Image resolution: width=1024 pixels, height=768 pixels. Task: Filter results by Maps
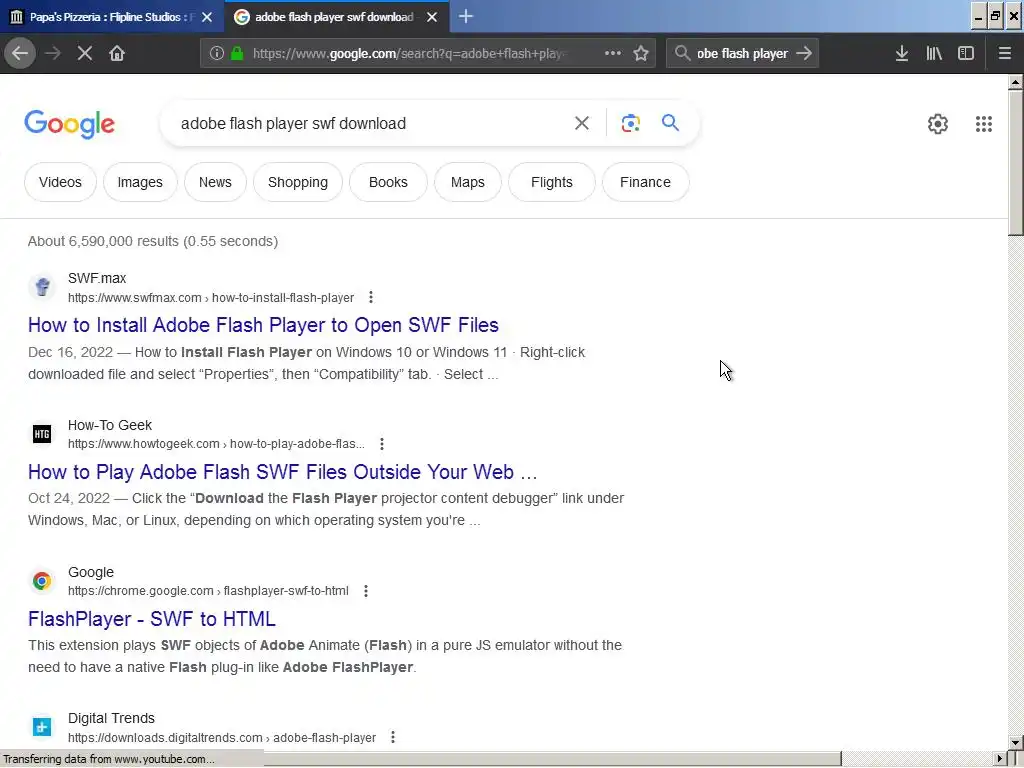468,182
